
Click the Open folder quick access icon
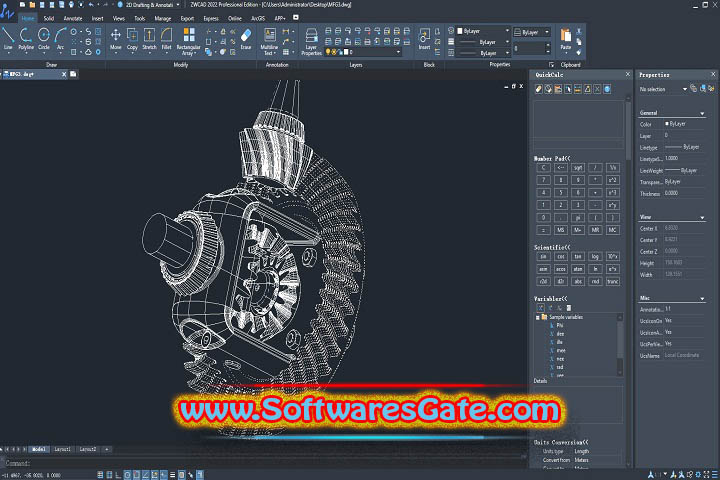32,5
